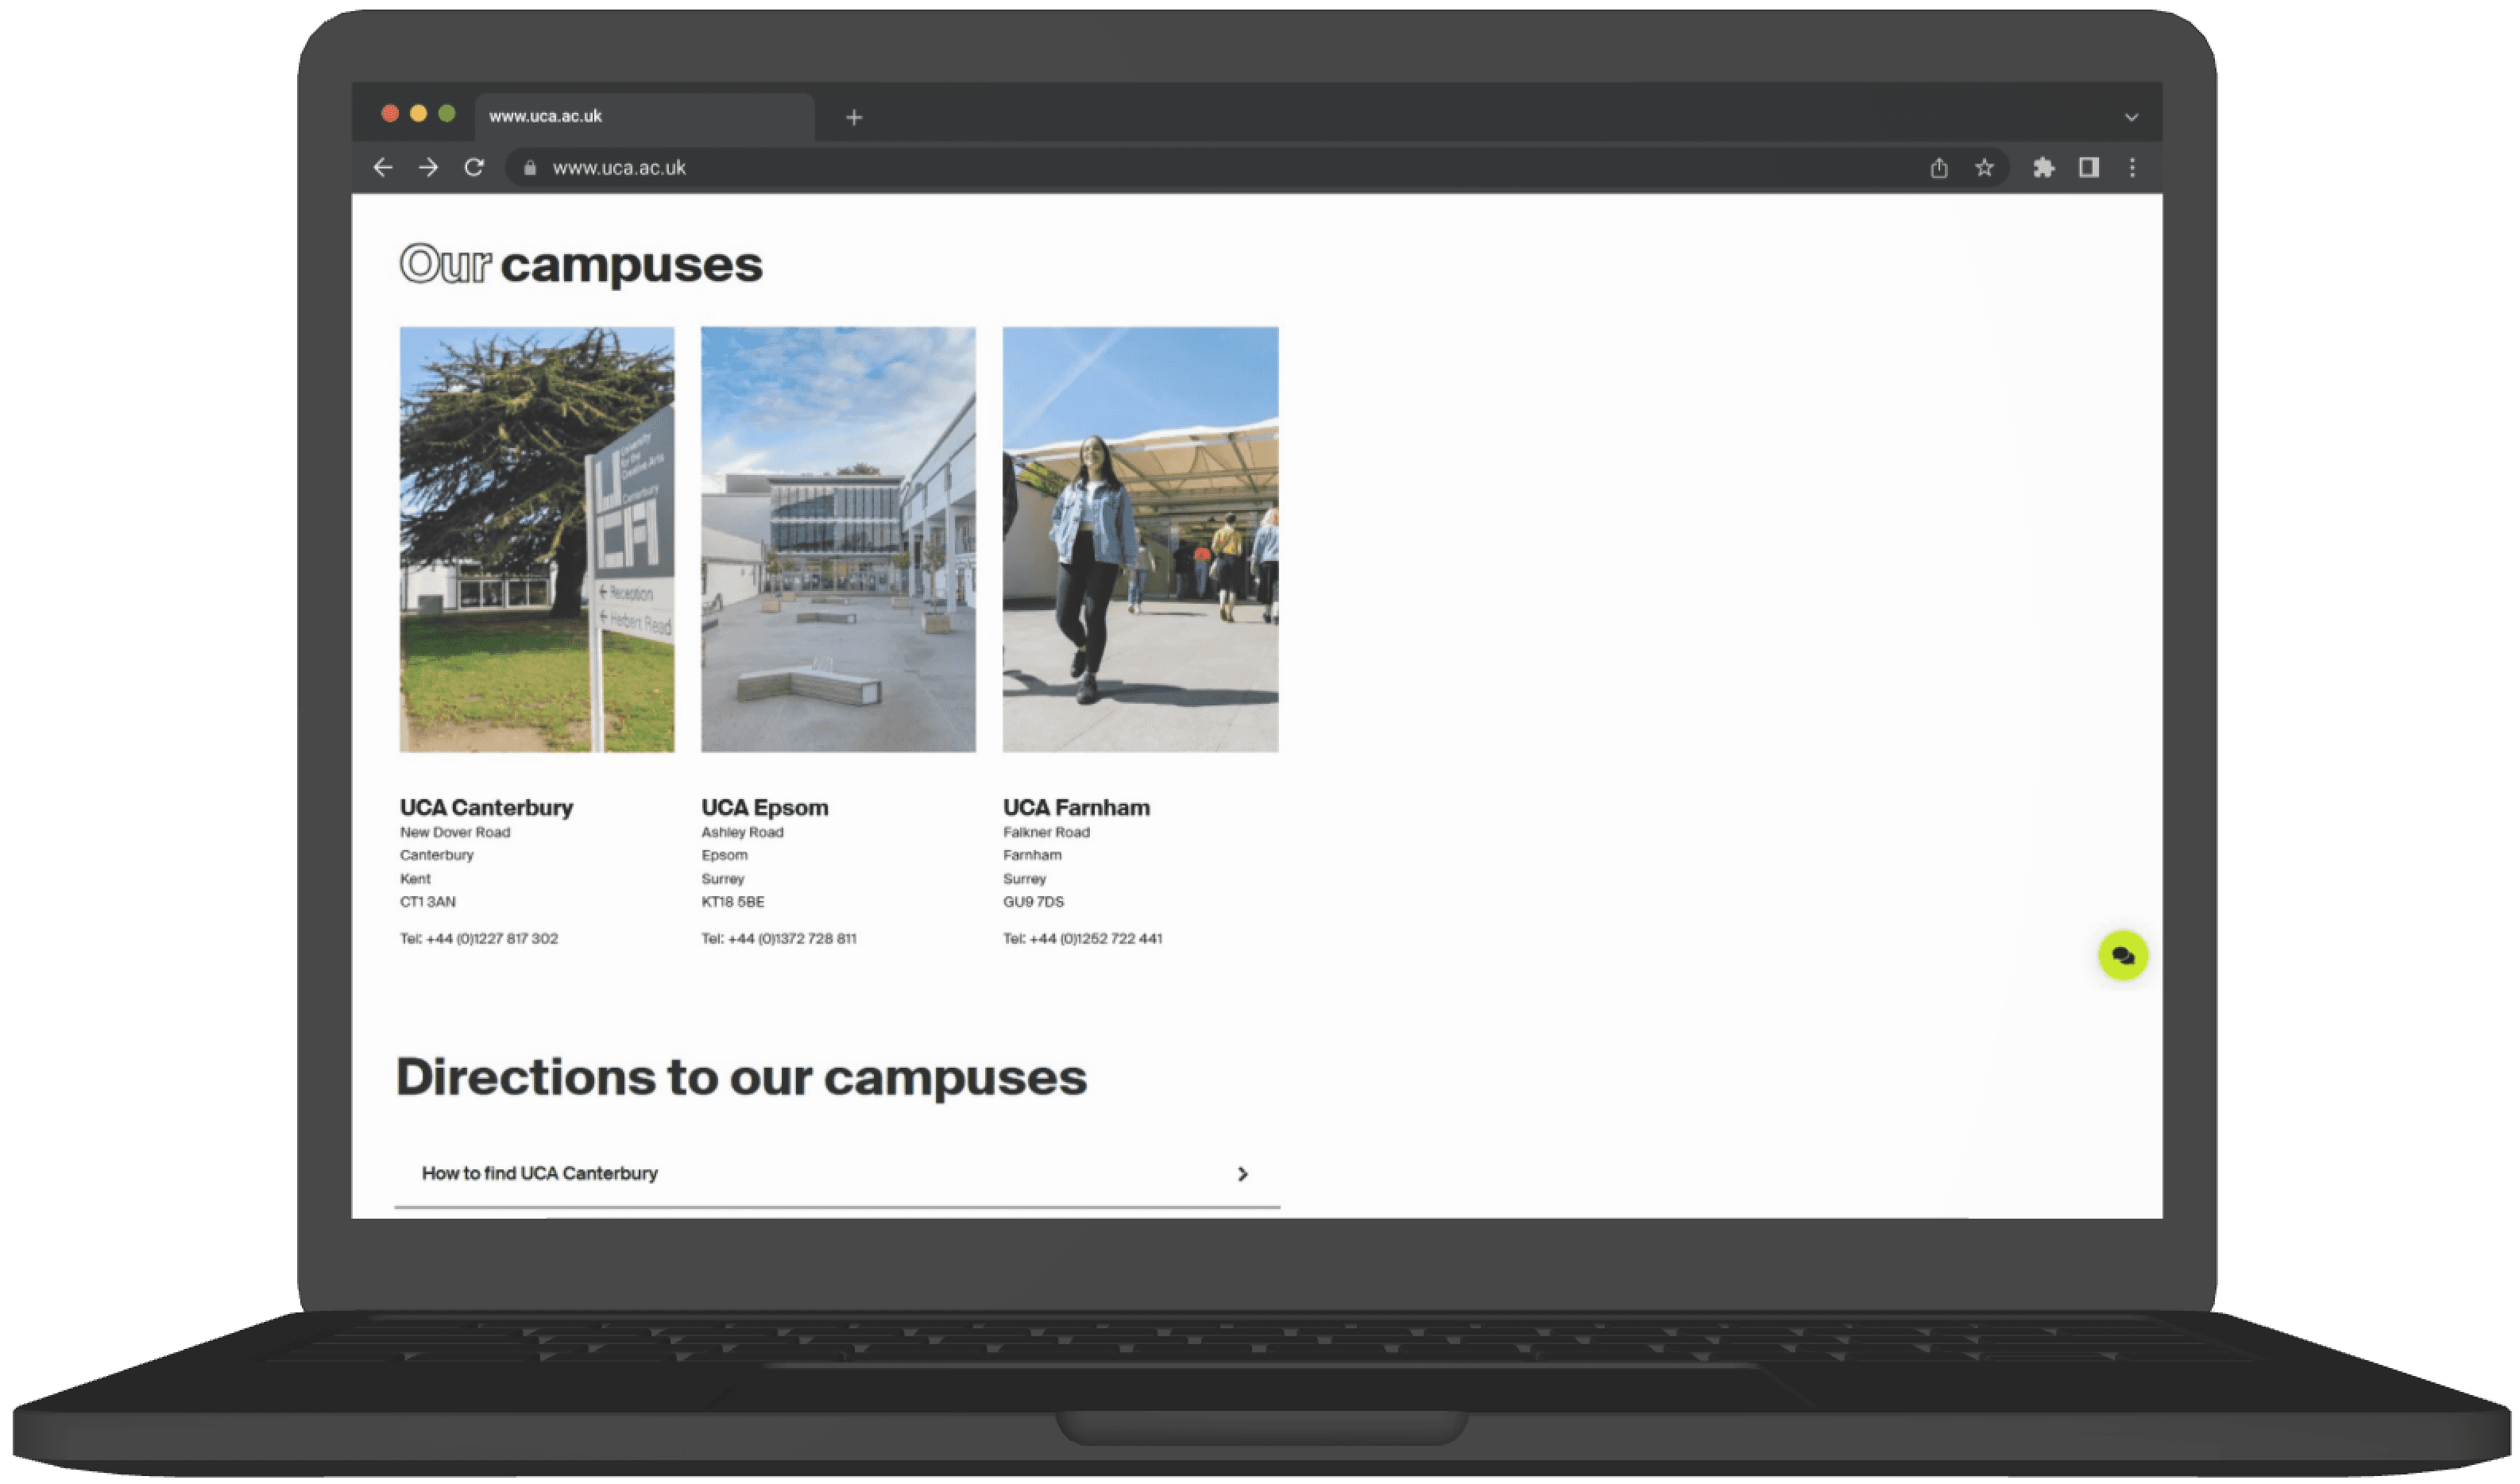Click the share page icon
The image size is (2520, 1484).
click(x=1939, y=168)
